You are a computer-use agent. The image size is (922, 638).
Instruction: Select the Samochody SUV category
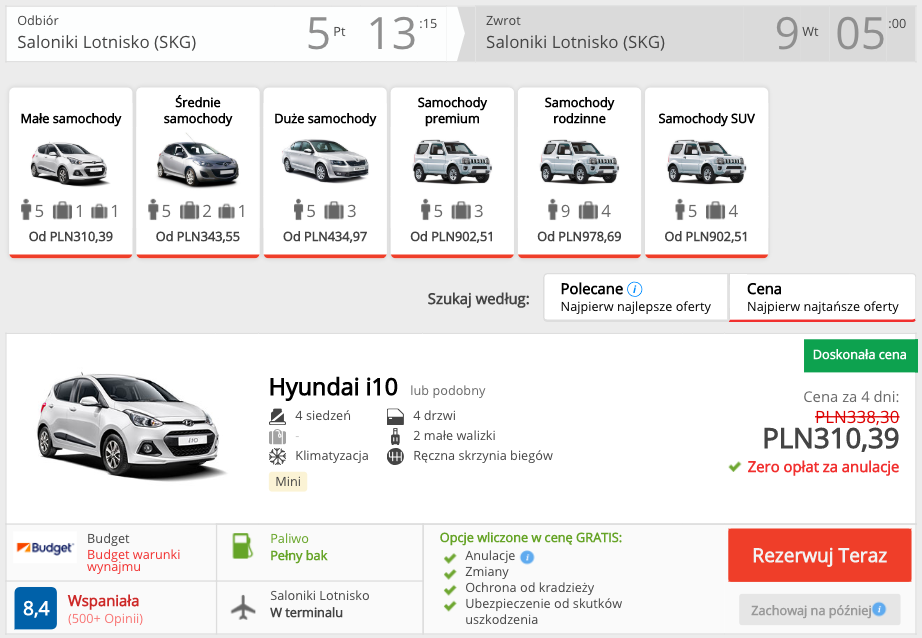[x=706, y=172]
